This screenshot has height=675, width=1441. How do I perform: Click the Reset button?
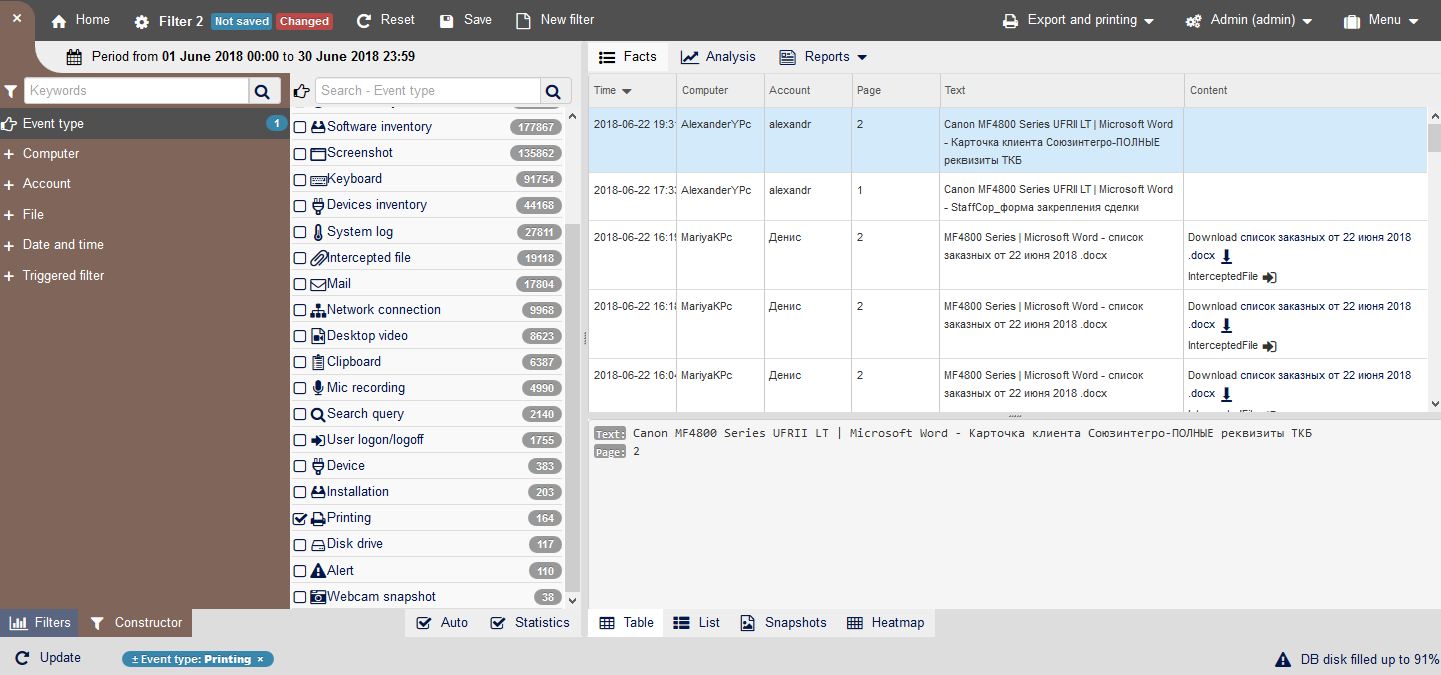pos(385,20)
